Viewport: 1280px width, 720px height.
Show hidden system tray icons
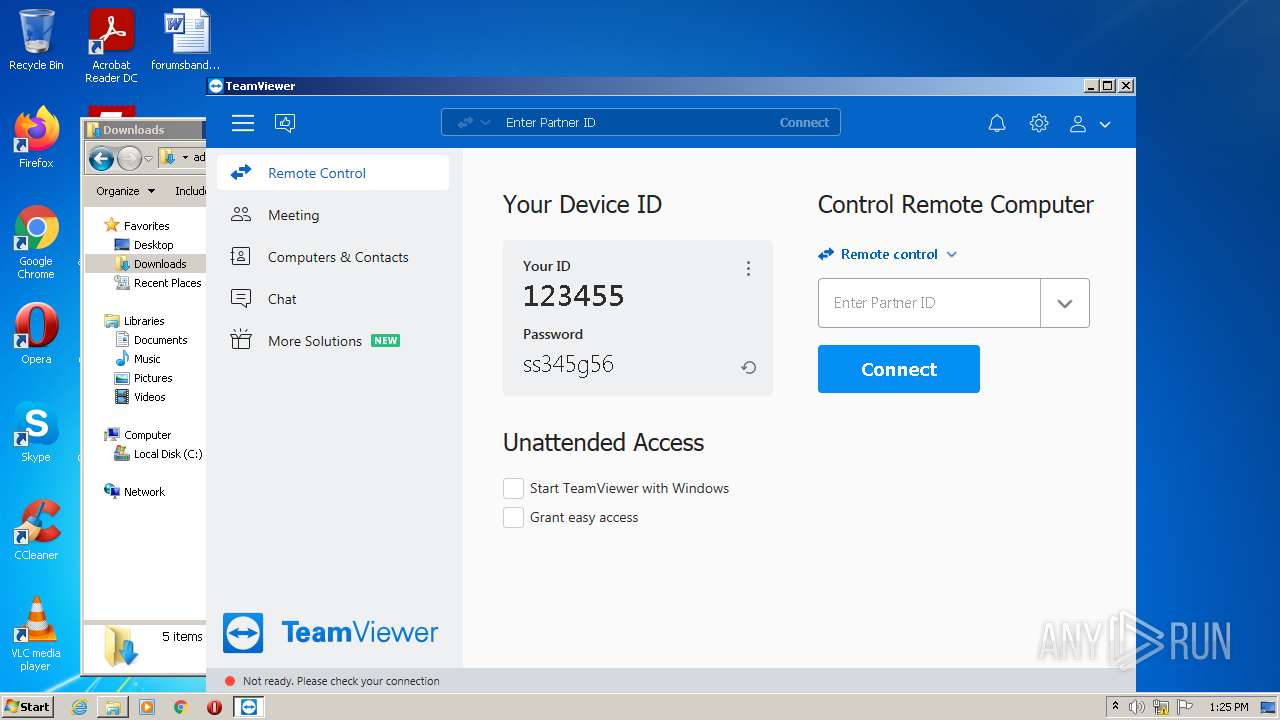(x=1116, y=706)
